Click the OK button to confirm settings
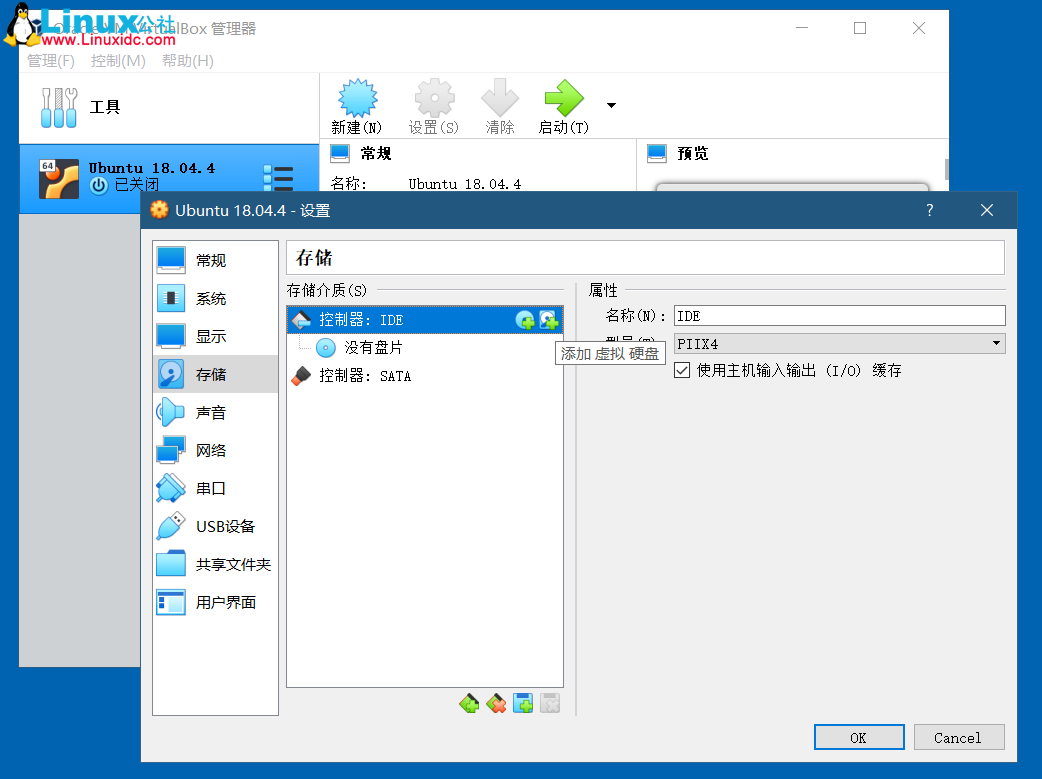The height and width of the screenshot is (779, 1042). (858, 737)
